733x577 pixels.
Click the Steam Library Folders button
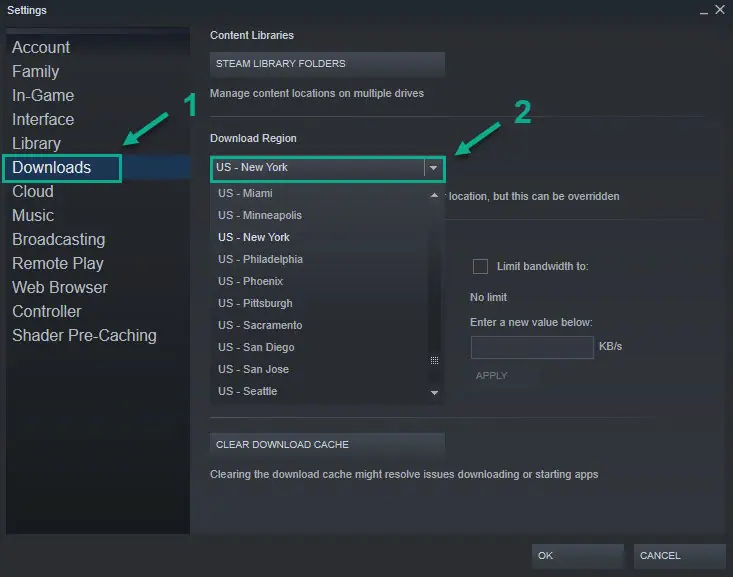point(327,64)
